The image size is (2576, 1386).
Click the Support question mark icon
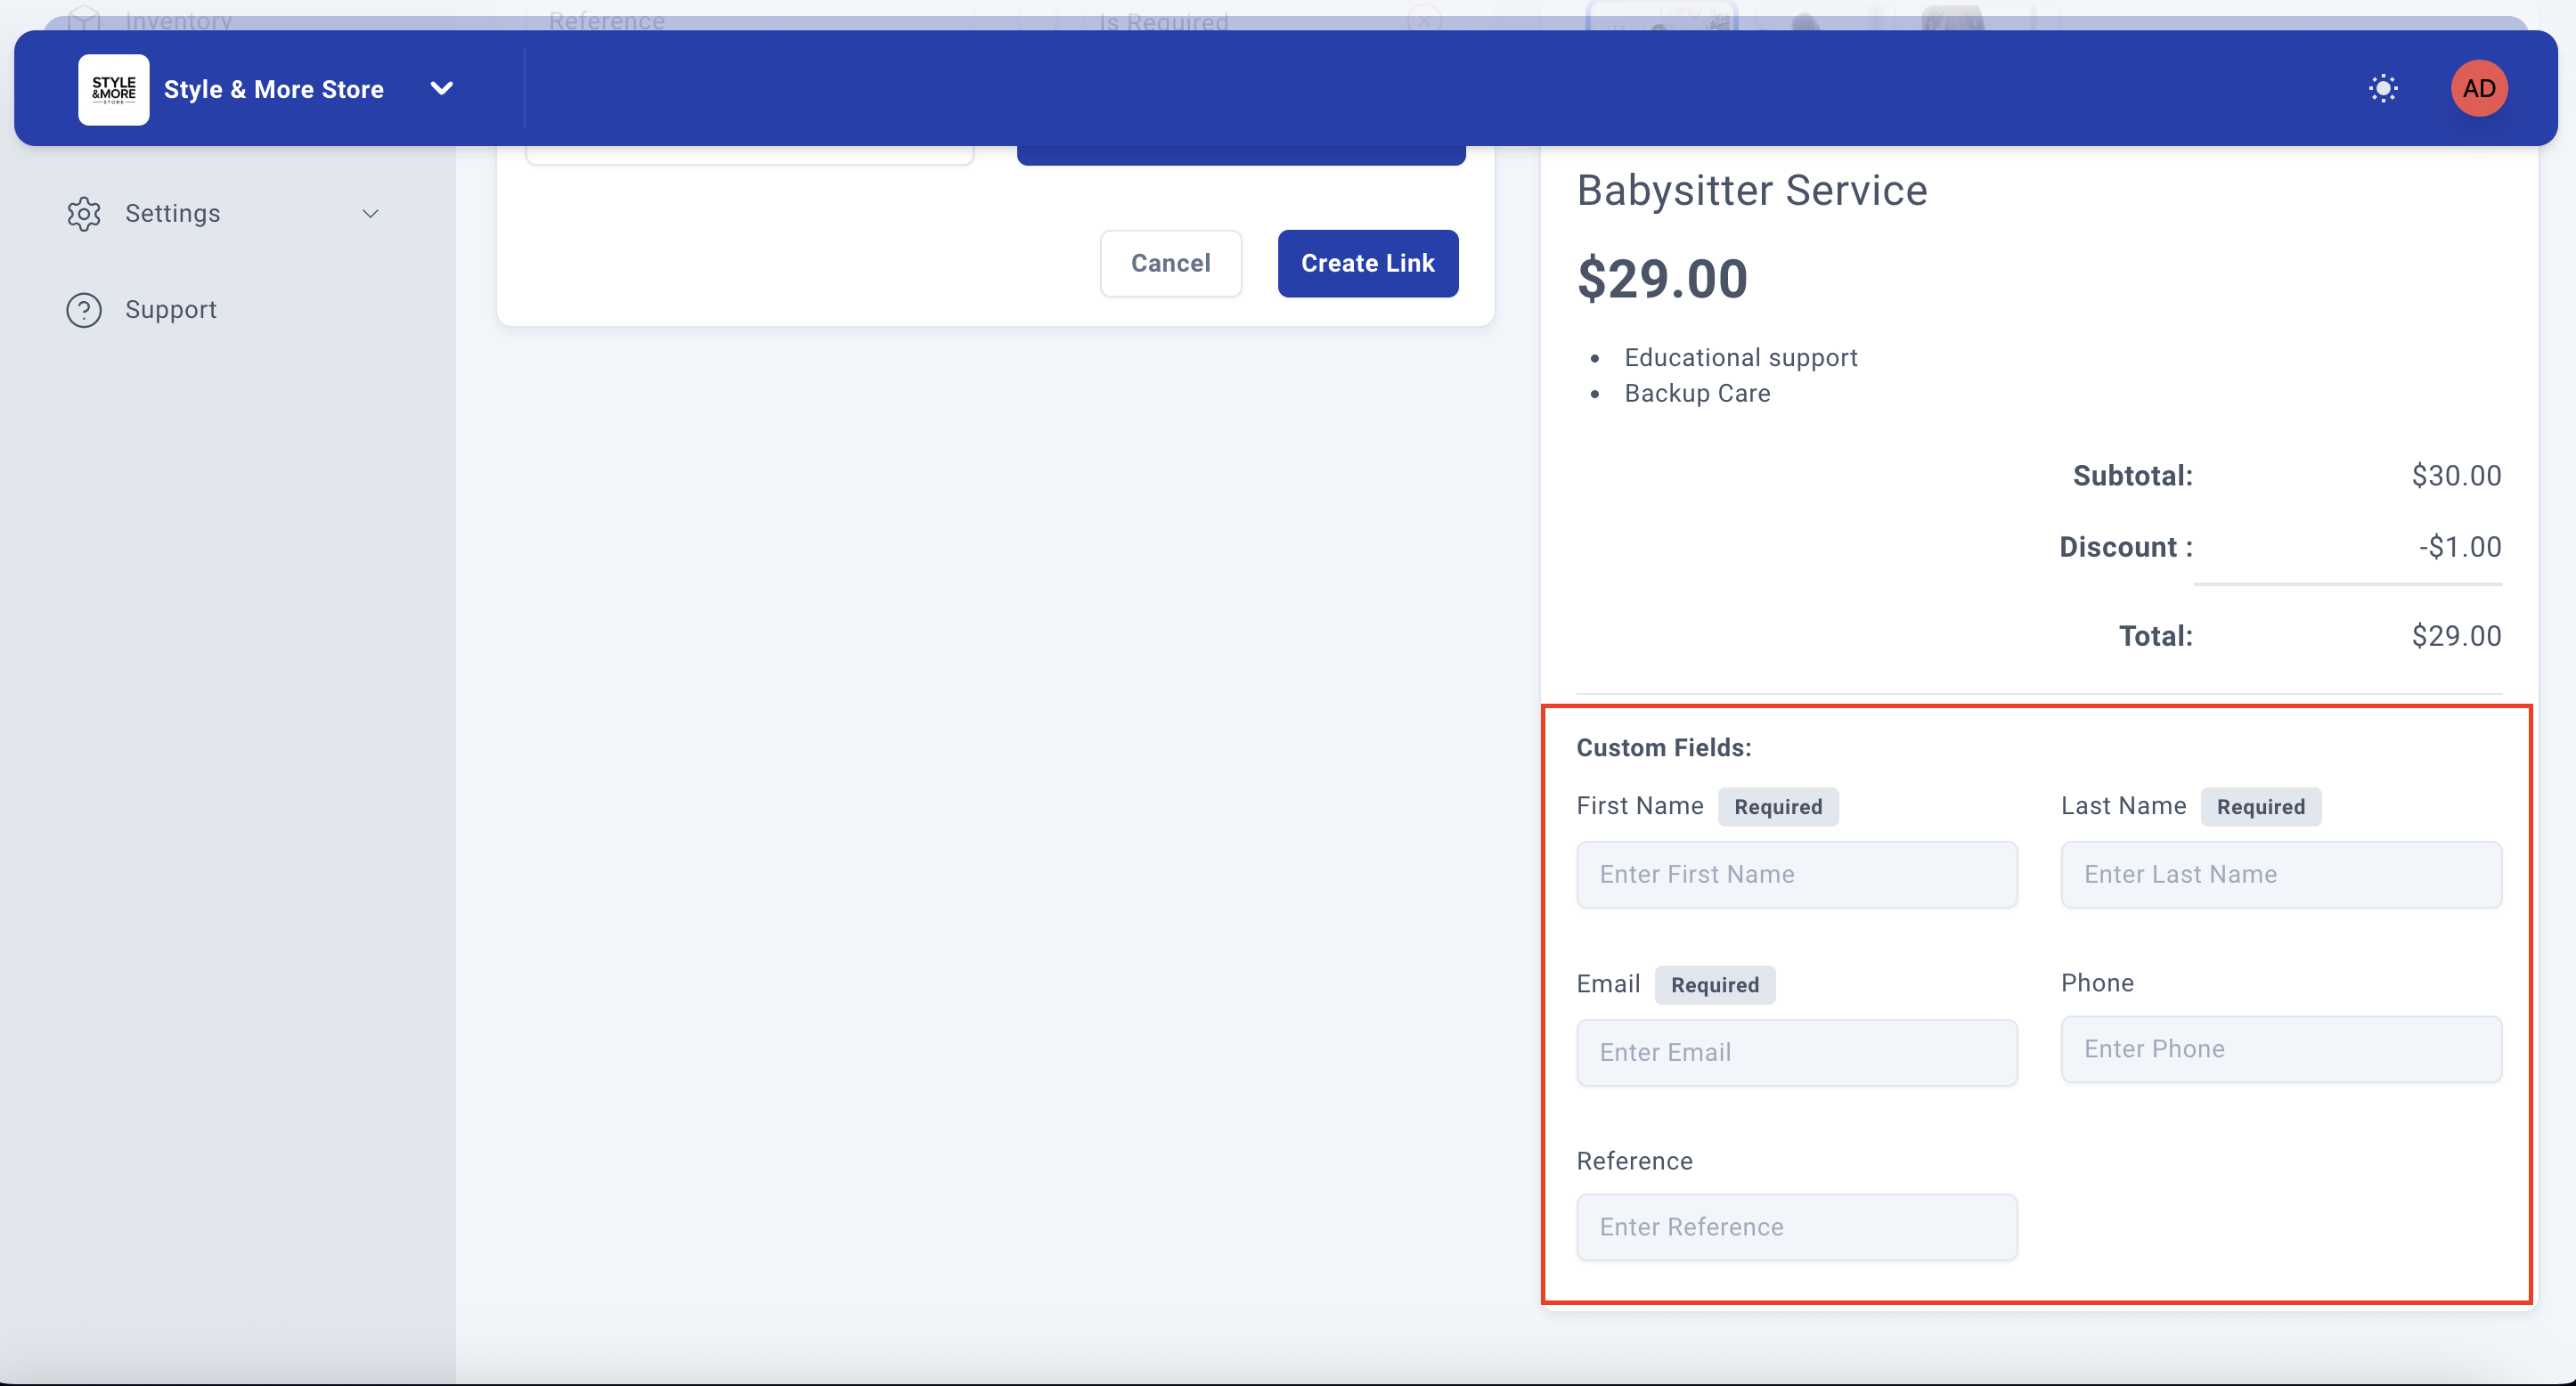point(84,310)
